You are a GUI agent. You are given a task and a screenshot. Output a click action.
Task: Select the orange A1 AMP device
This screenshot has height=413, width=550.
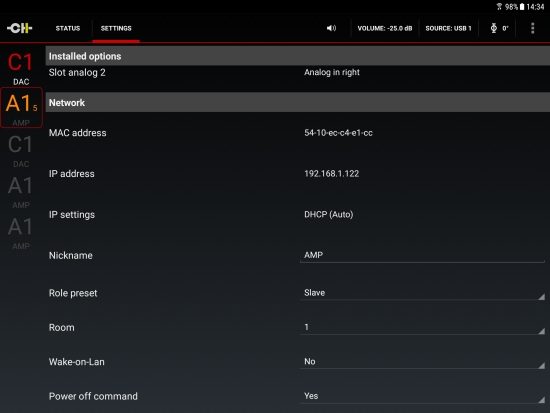(x=21, y=108)
